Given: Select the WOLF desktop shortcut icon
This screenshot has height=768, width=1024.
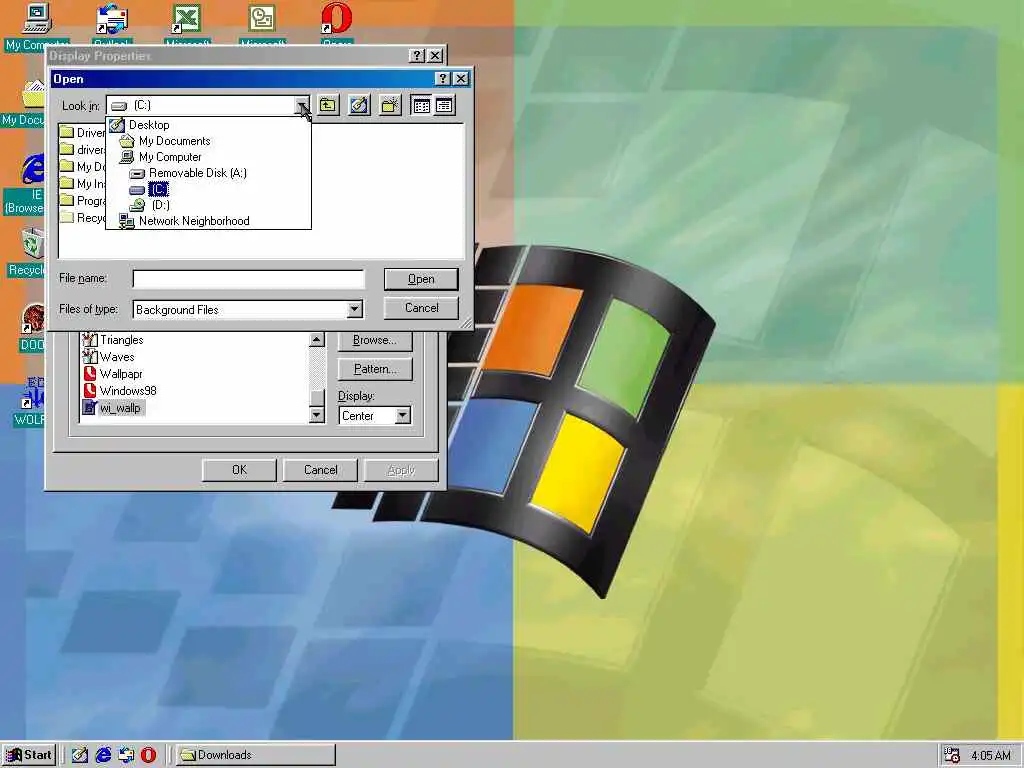Looking at the screenshot, I should [30, 402].
